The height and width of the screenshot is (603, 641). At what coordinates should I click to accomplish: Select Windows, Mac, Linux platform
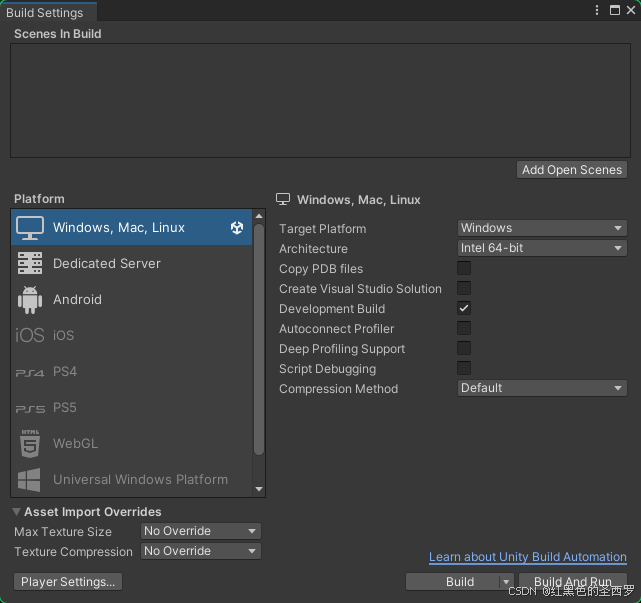[x=132, y=227]
